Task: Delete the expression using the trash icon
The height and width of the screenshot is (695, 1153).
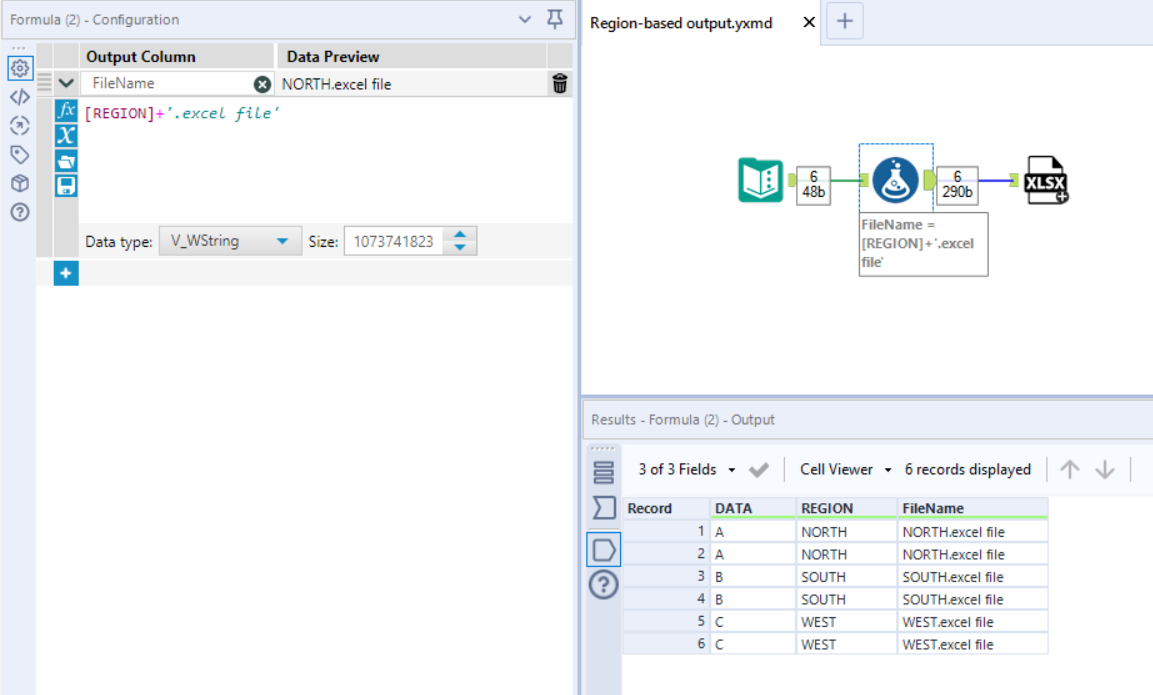Action: click(559, 84)
